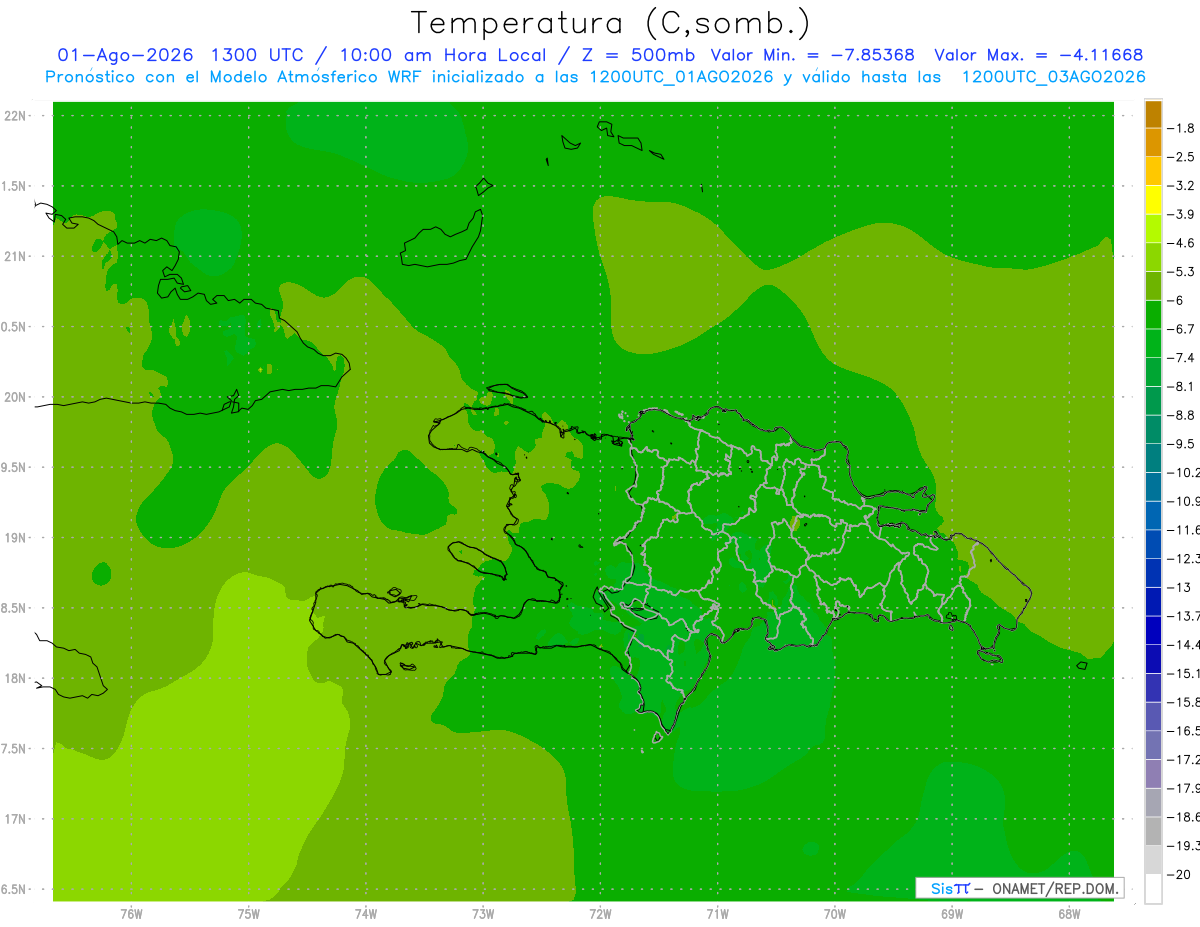The image size is (1200, 927).
Task: Select the lime swatch between -3.9 and -4.6
Action: tap(1153, 229)
